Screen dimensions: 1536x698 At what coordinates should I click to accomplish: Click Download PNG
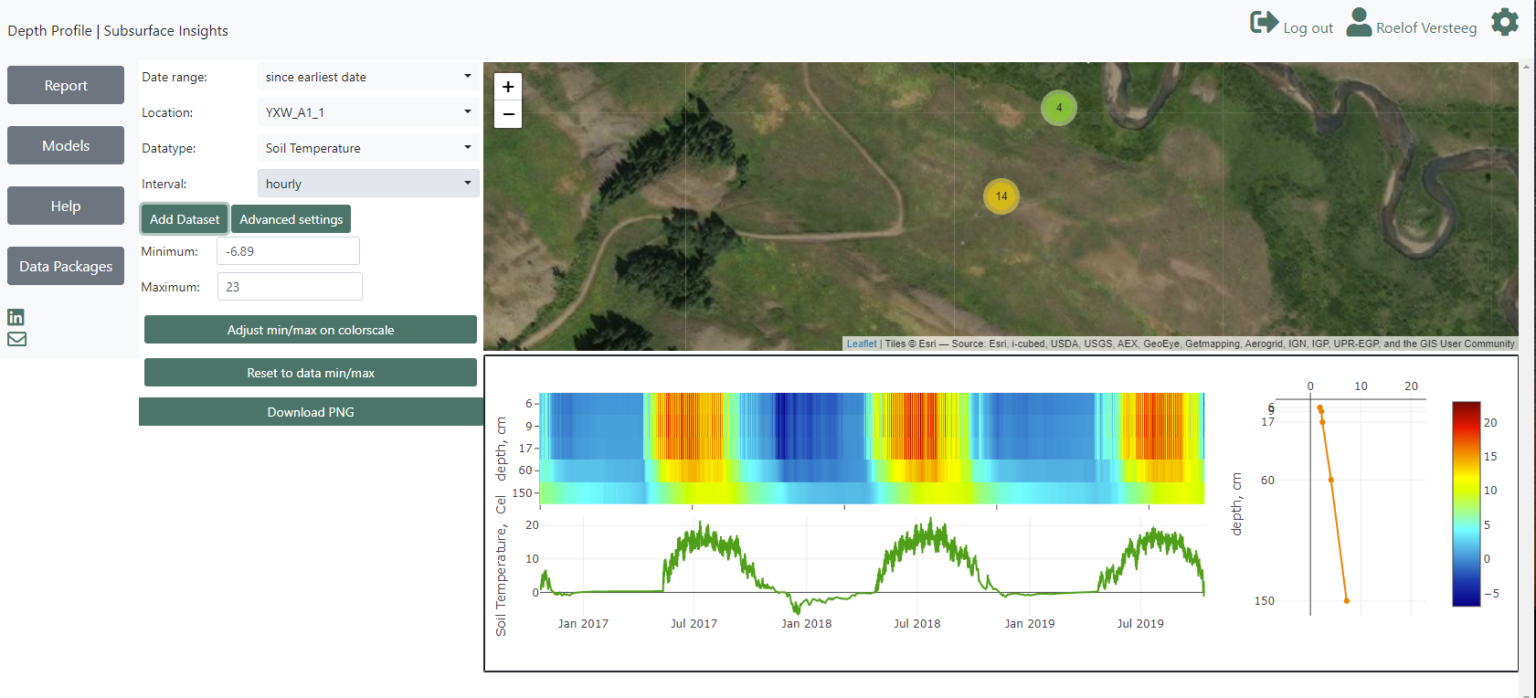(310, 411)
